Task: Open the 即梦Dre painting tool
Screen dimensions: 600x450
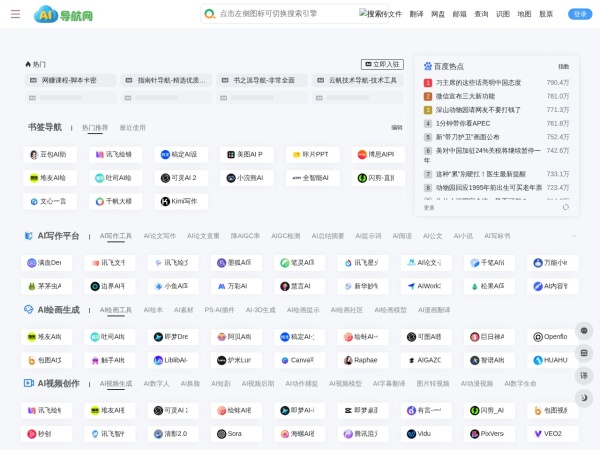Action: [x=173, y=337]
